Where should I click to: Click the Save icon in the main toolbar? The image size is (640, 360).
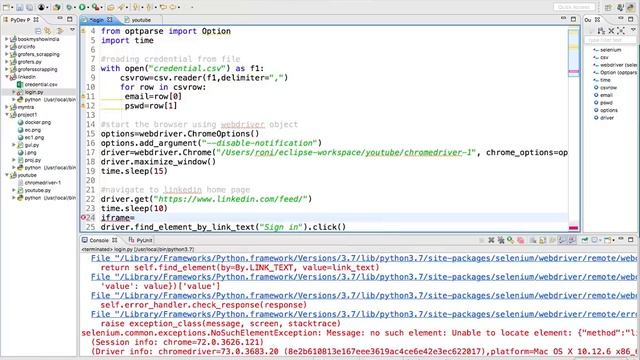tap(20, 7)
